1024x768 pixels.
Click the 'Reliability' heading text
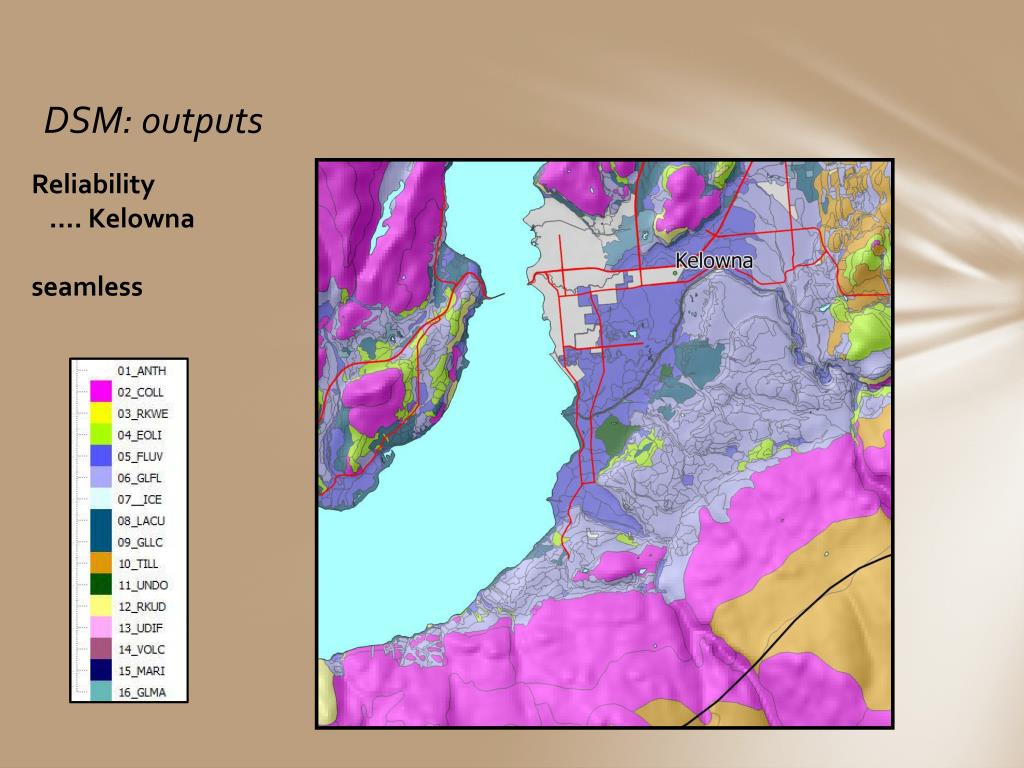tap(93, 185)
